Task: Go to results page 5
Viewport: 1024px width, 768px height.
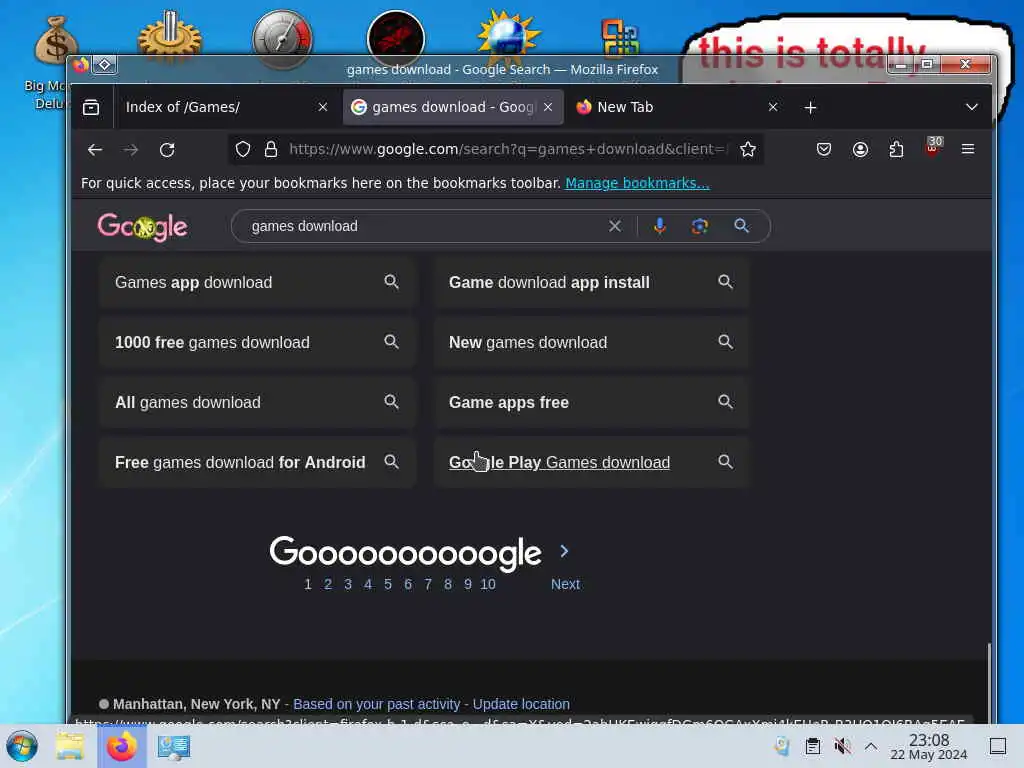Action: tap(388, 584)
